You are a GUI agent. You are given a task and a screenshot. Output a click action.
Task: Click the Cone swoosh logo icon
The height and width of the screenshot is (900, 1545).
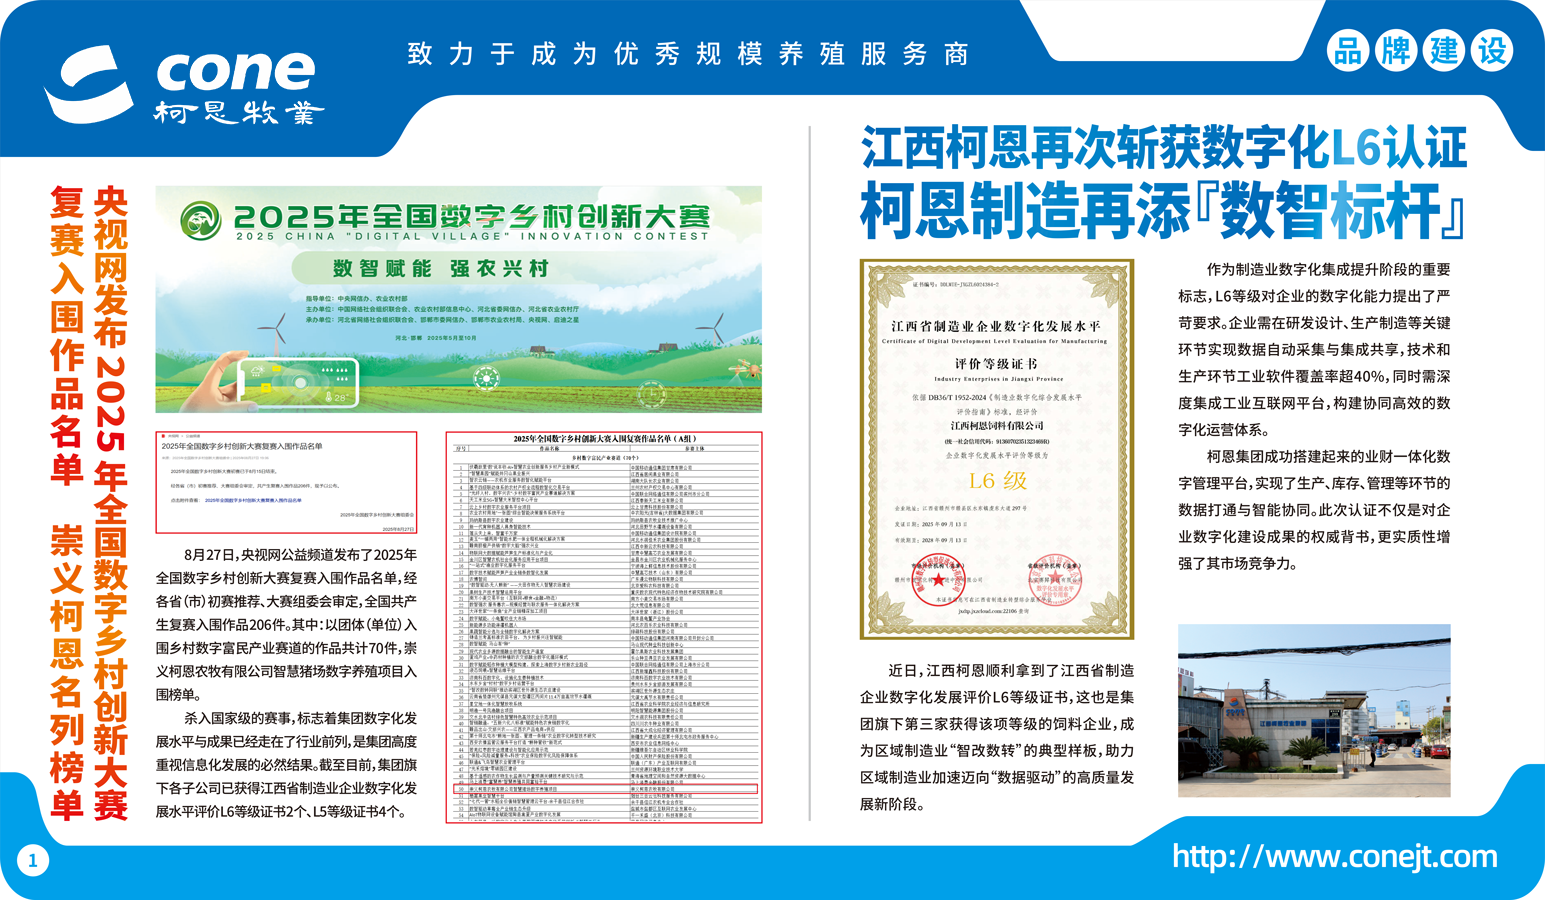point(89,84)
